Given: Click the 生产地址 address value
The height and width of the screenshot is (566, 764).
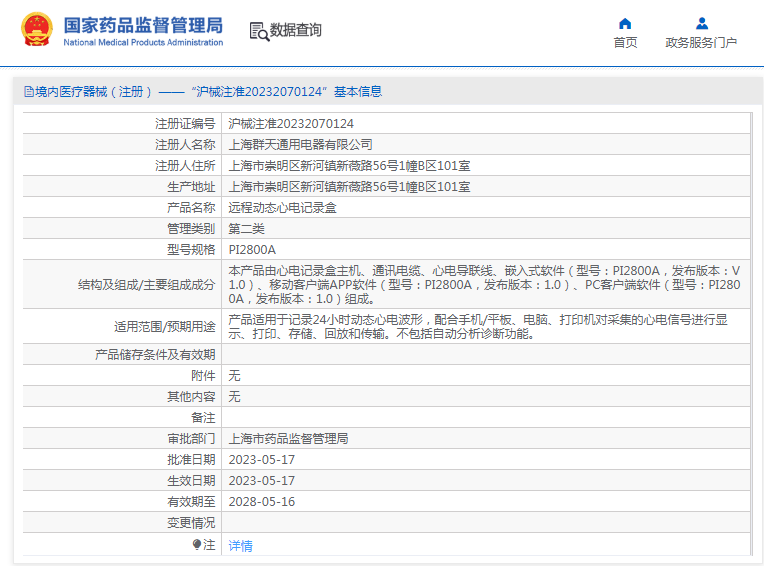Looking at the screenshot, I should (349, 187).
